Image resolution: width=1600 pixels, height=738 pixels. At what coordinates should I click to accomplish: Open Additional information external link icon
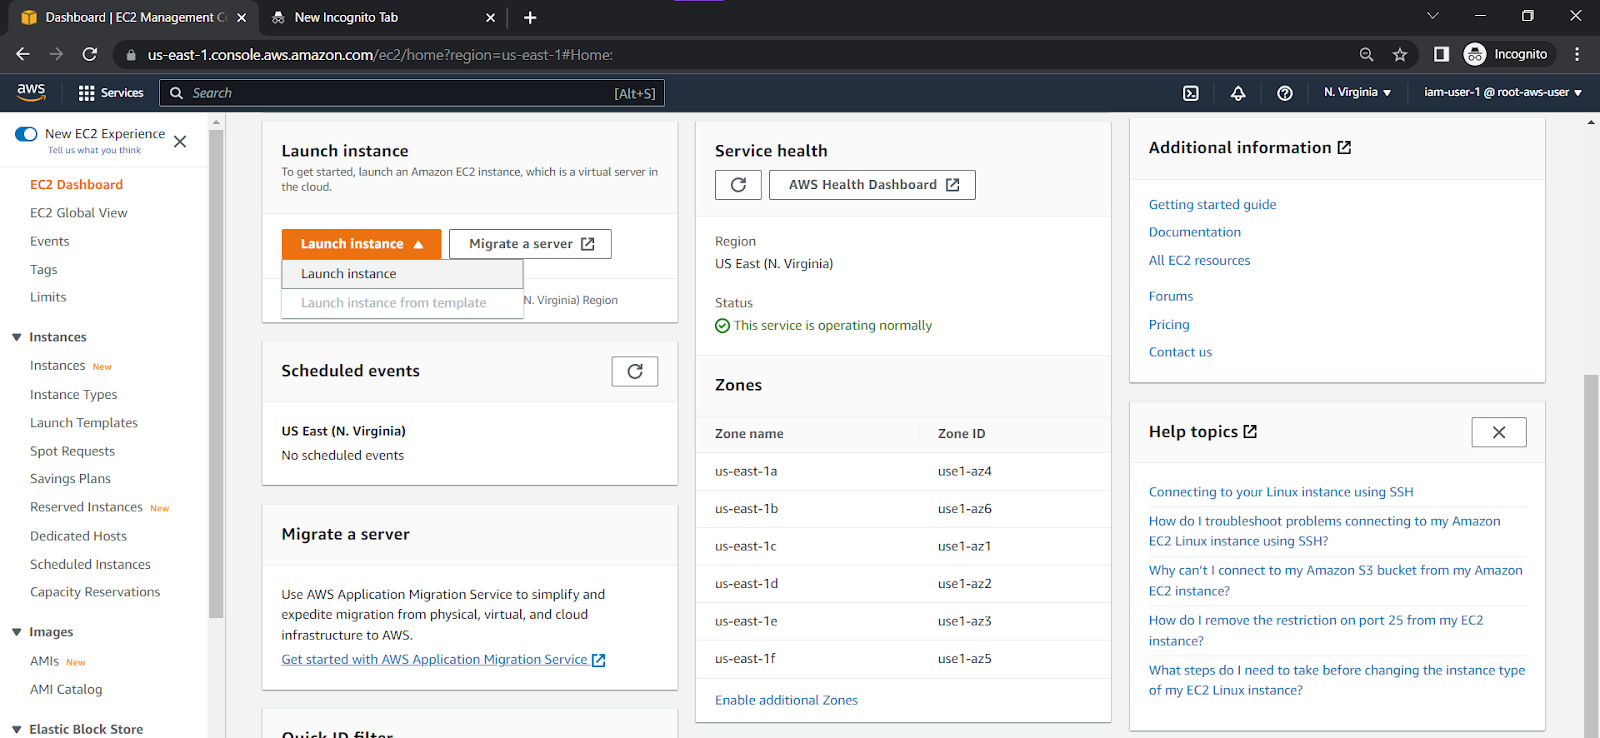coord(1344,148)
